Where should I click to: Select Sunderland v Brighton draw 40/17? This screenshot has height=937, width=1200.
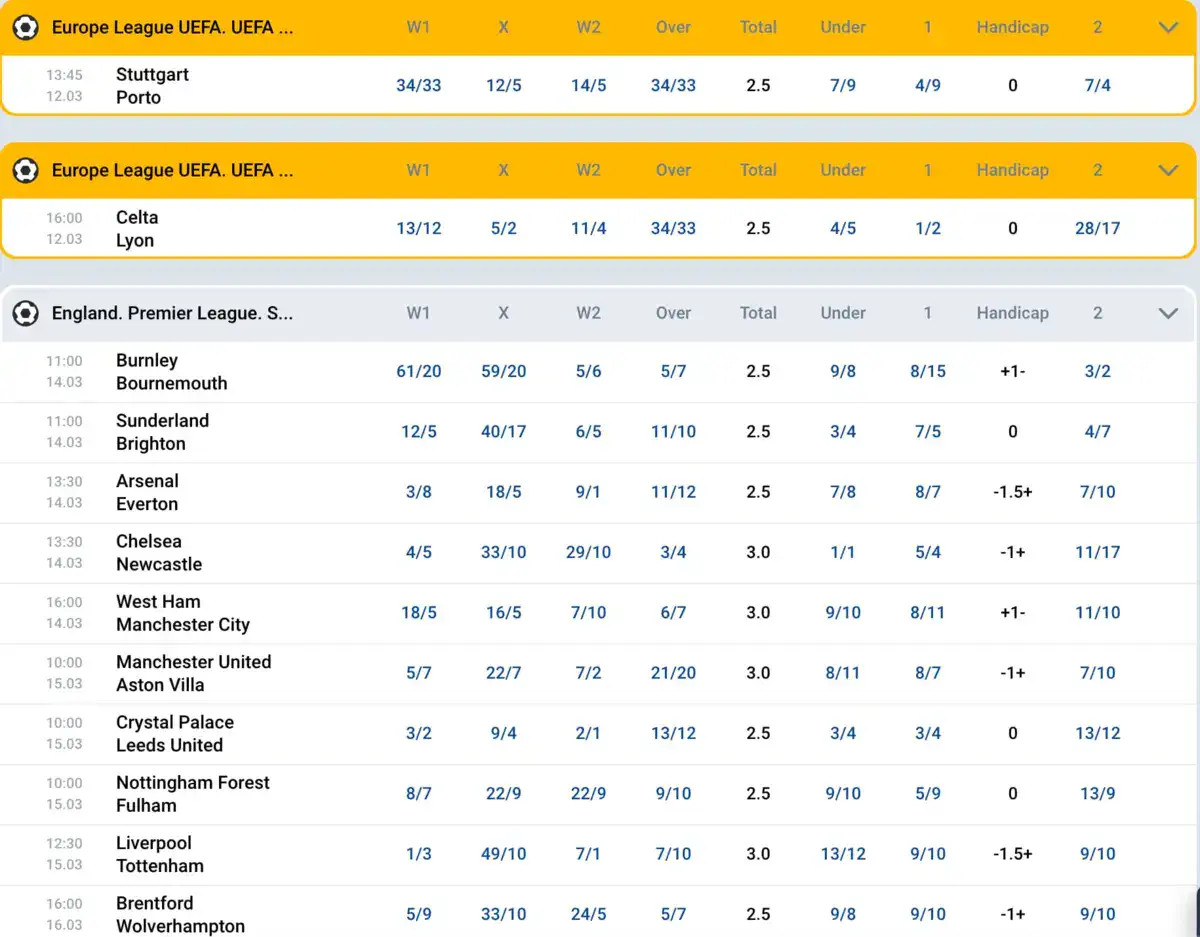coord(503,431)
